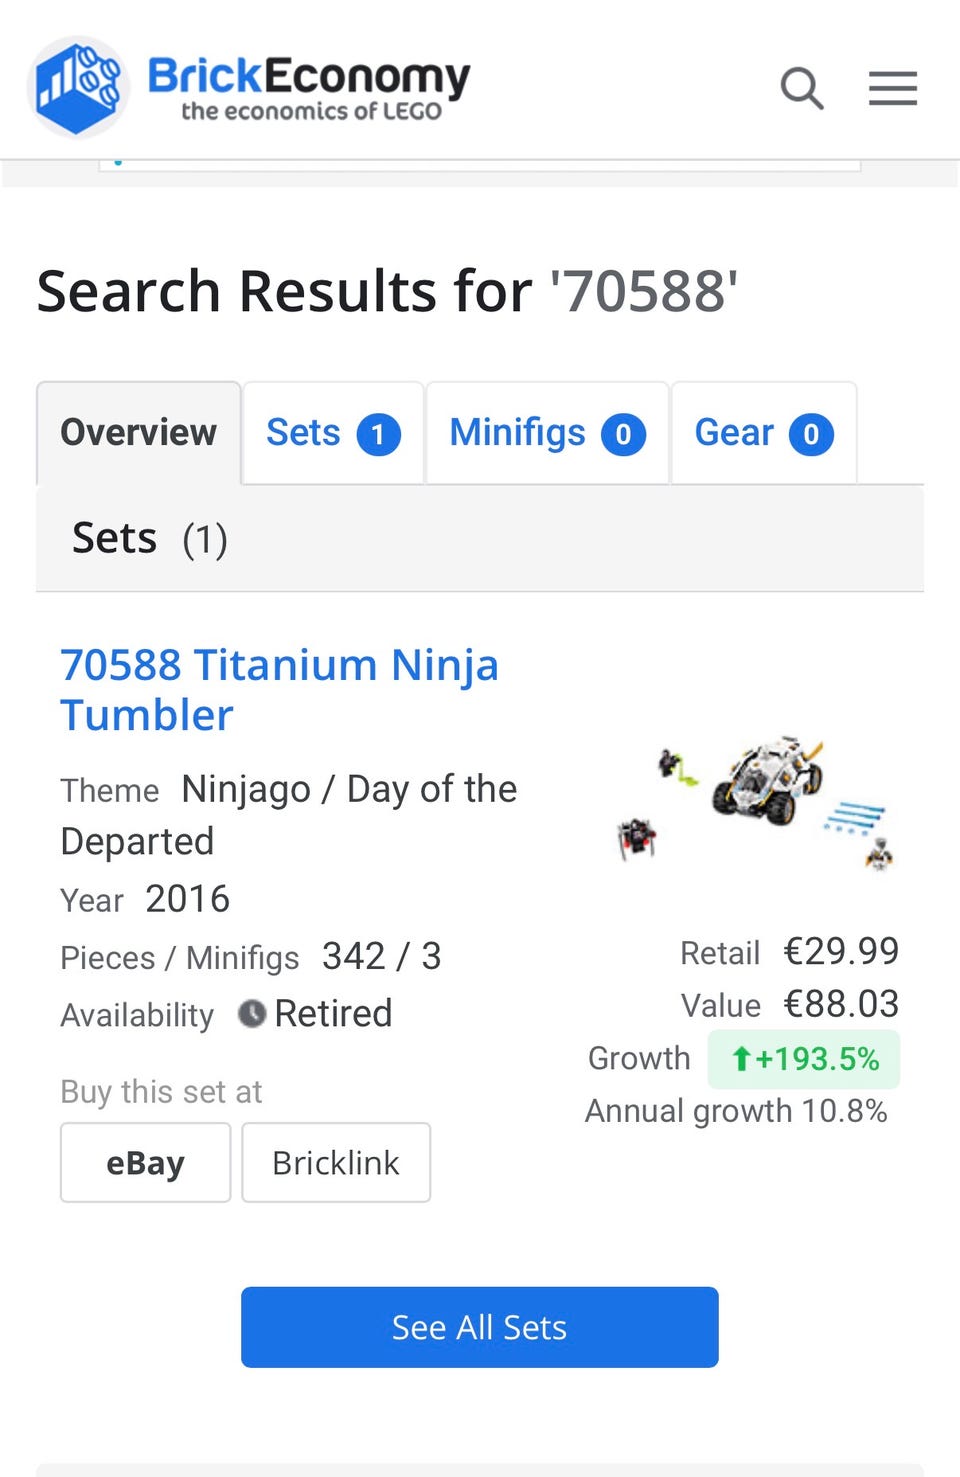Click the Retired clock icon
Viewport: 960px width, 1477px height.
252,1014
